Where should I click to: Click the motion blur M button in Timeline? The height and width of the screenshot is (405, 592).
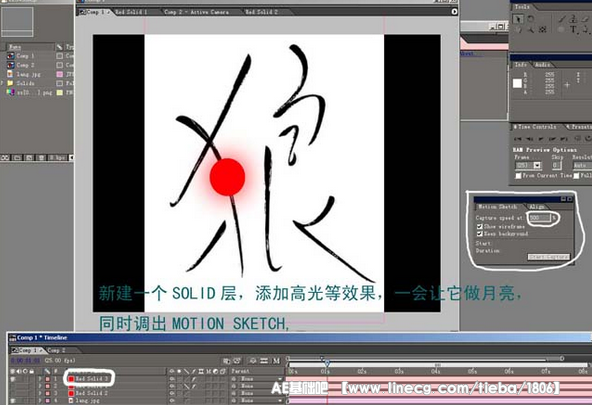(x=276, y=361)
